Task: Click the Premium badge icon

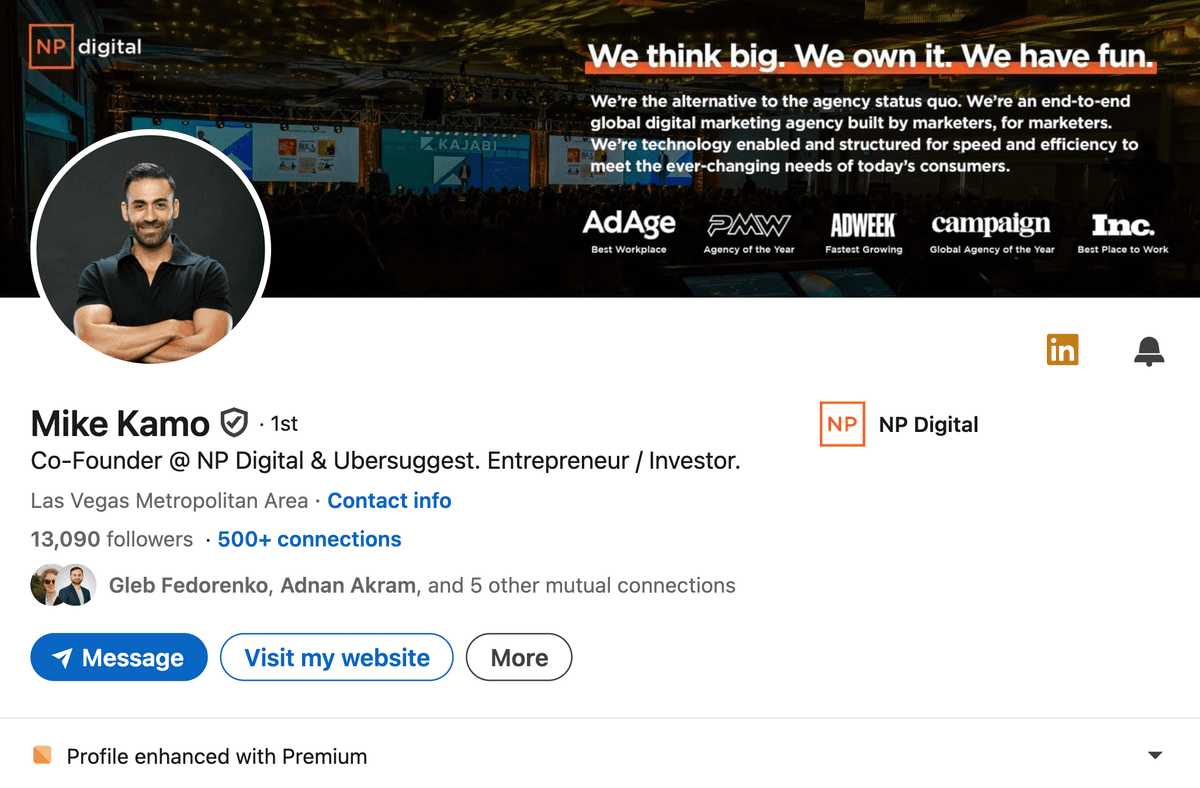Action: point(41,756)
